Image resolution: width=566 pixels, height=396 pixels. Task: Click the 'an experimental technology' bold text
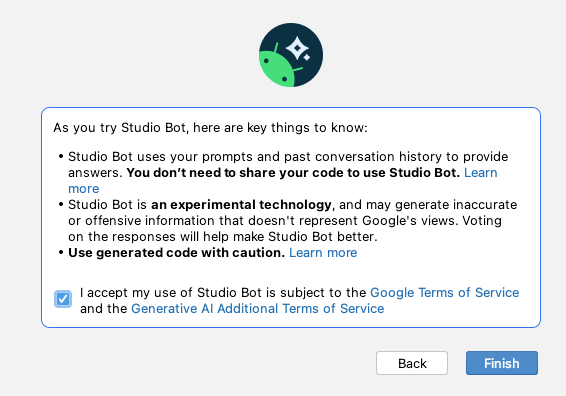pyautogui.click(x=241, y=205)
